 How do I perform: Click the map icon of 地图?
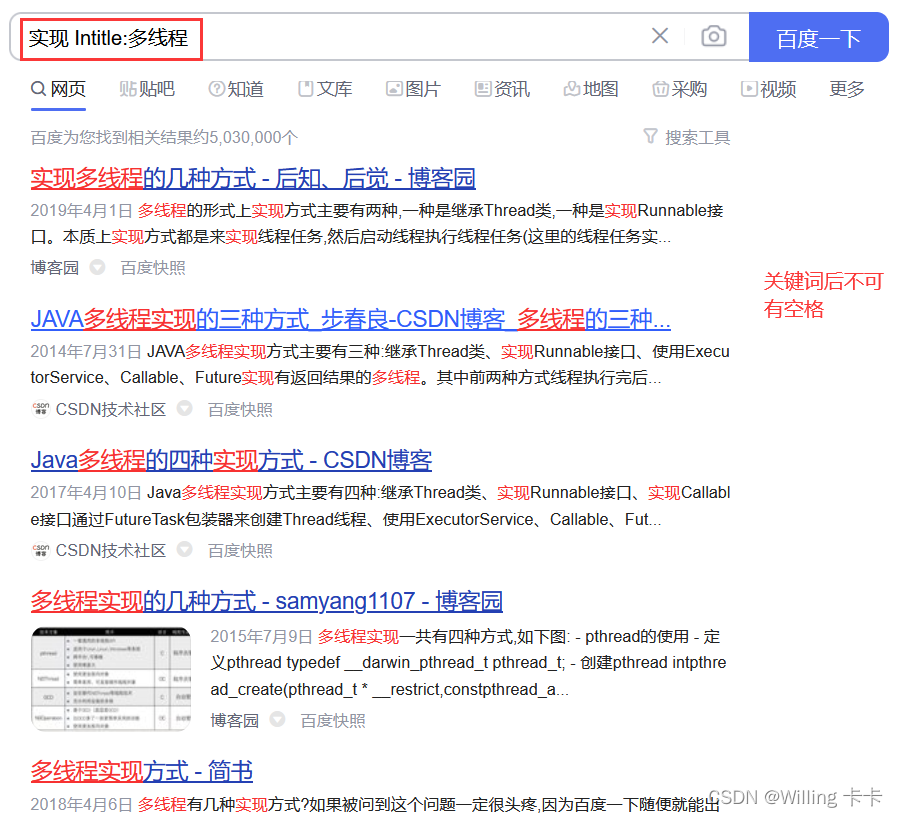[x=572, y=89]
